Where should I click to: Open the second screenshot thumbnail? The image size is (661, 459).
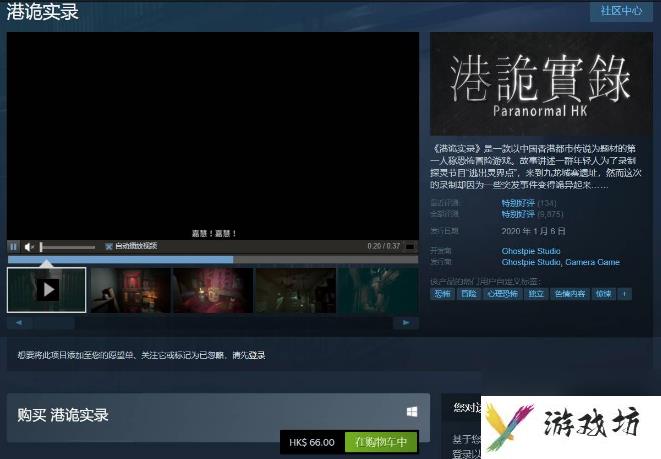[x=130, y=290]
